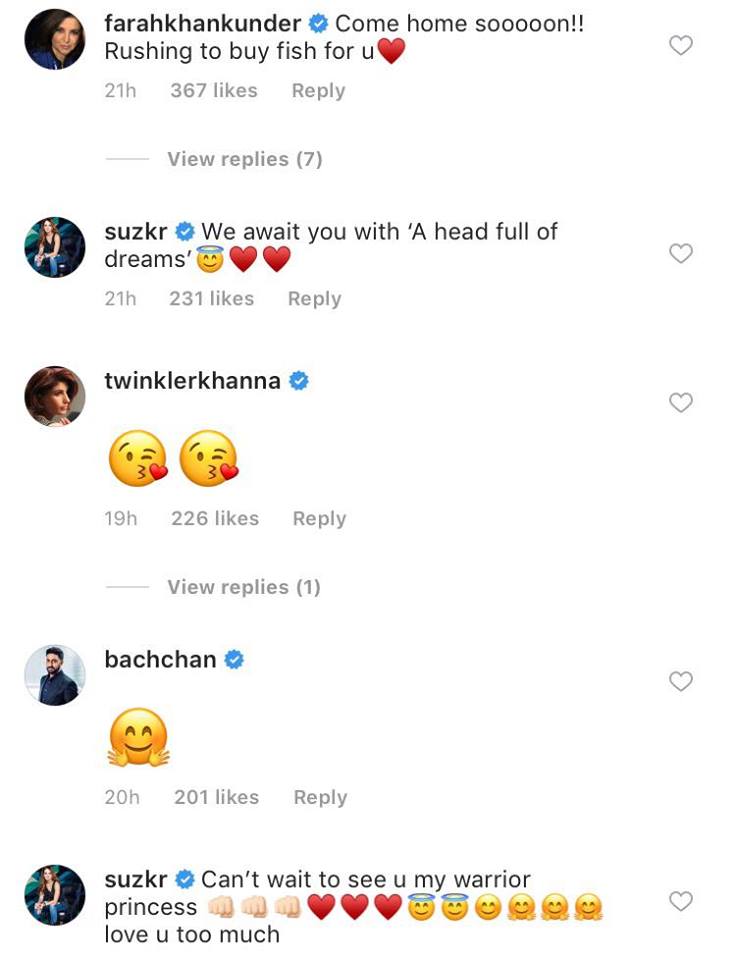The image size is (736, 960).
Task: Like suzkr's 'A head full of dreams' comment
Action: click(x=681, y=254)
